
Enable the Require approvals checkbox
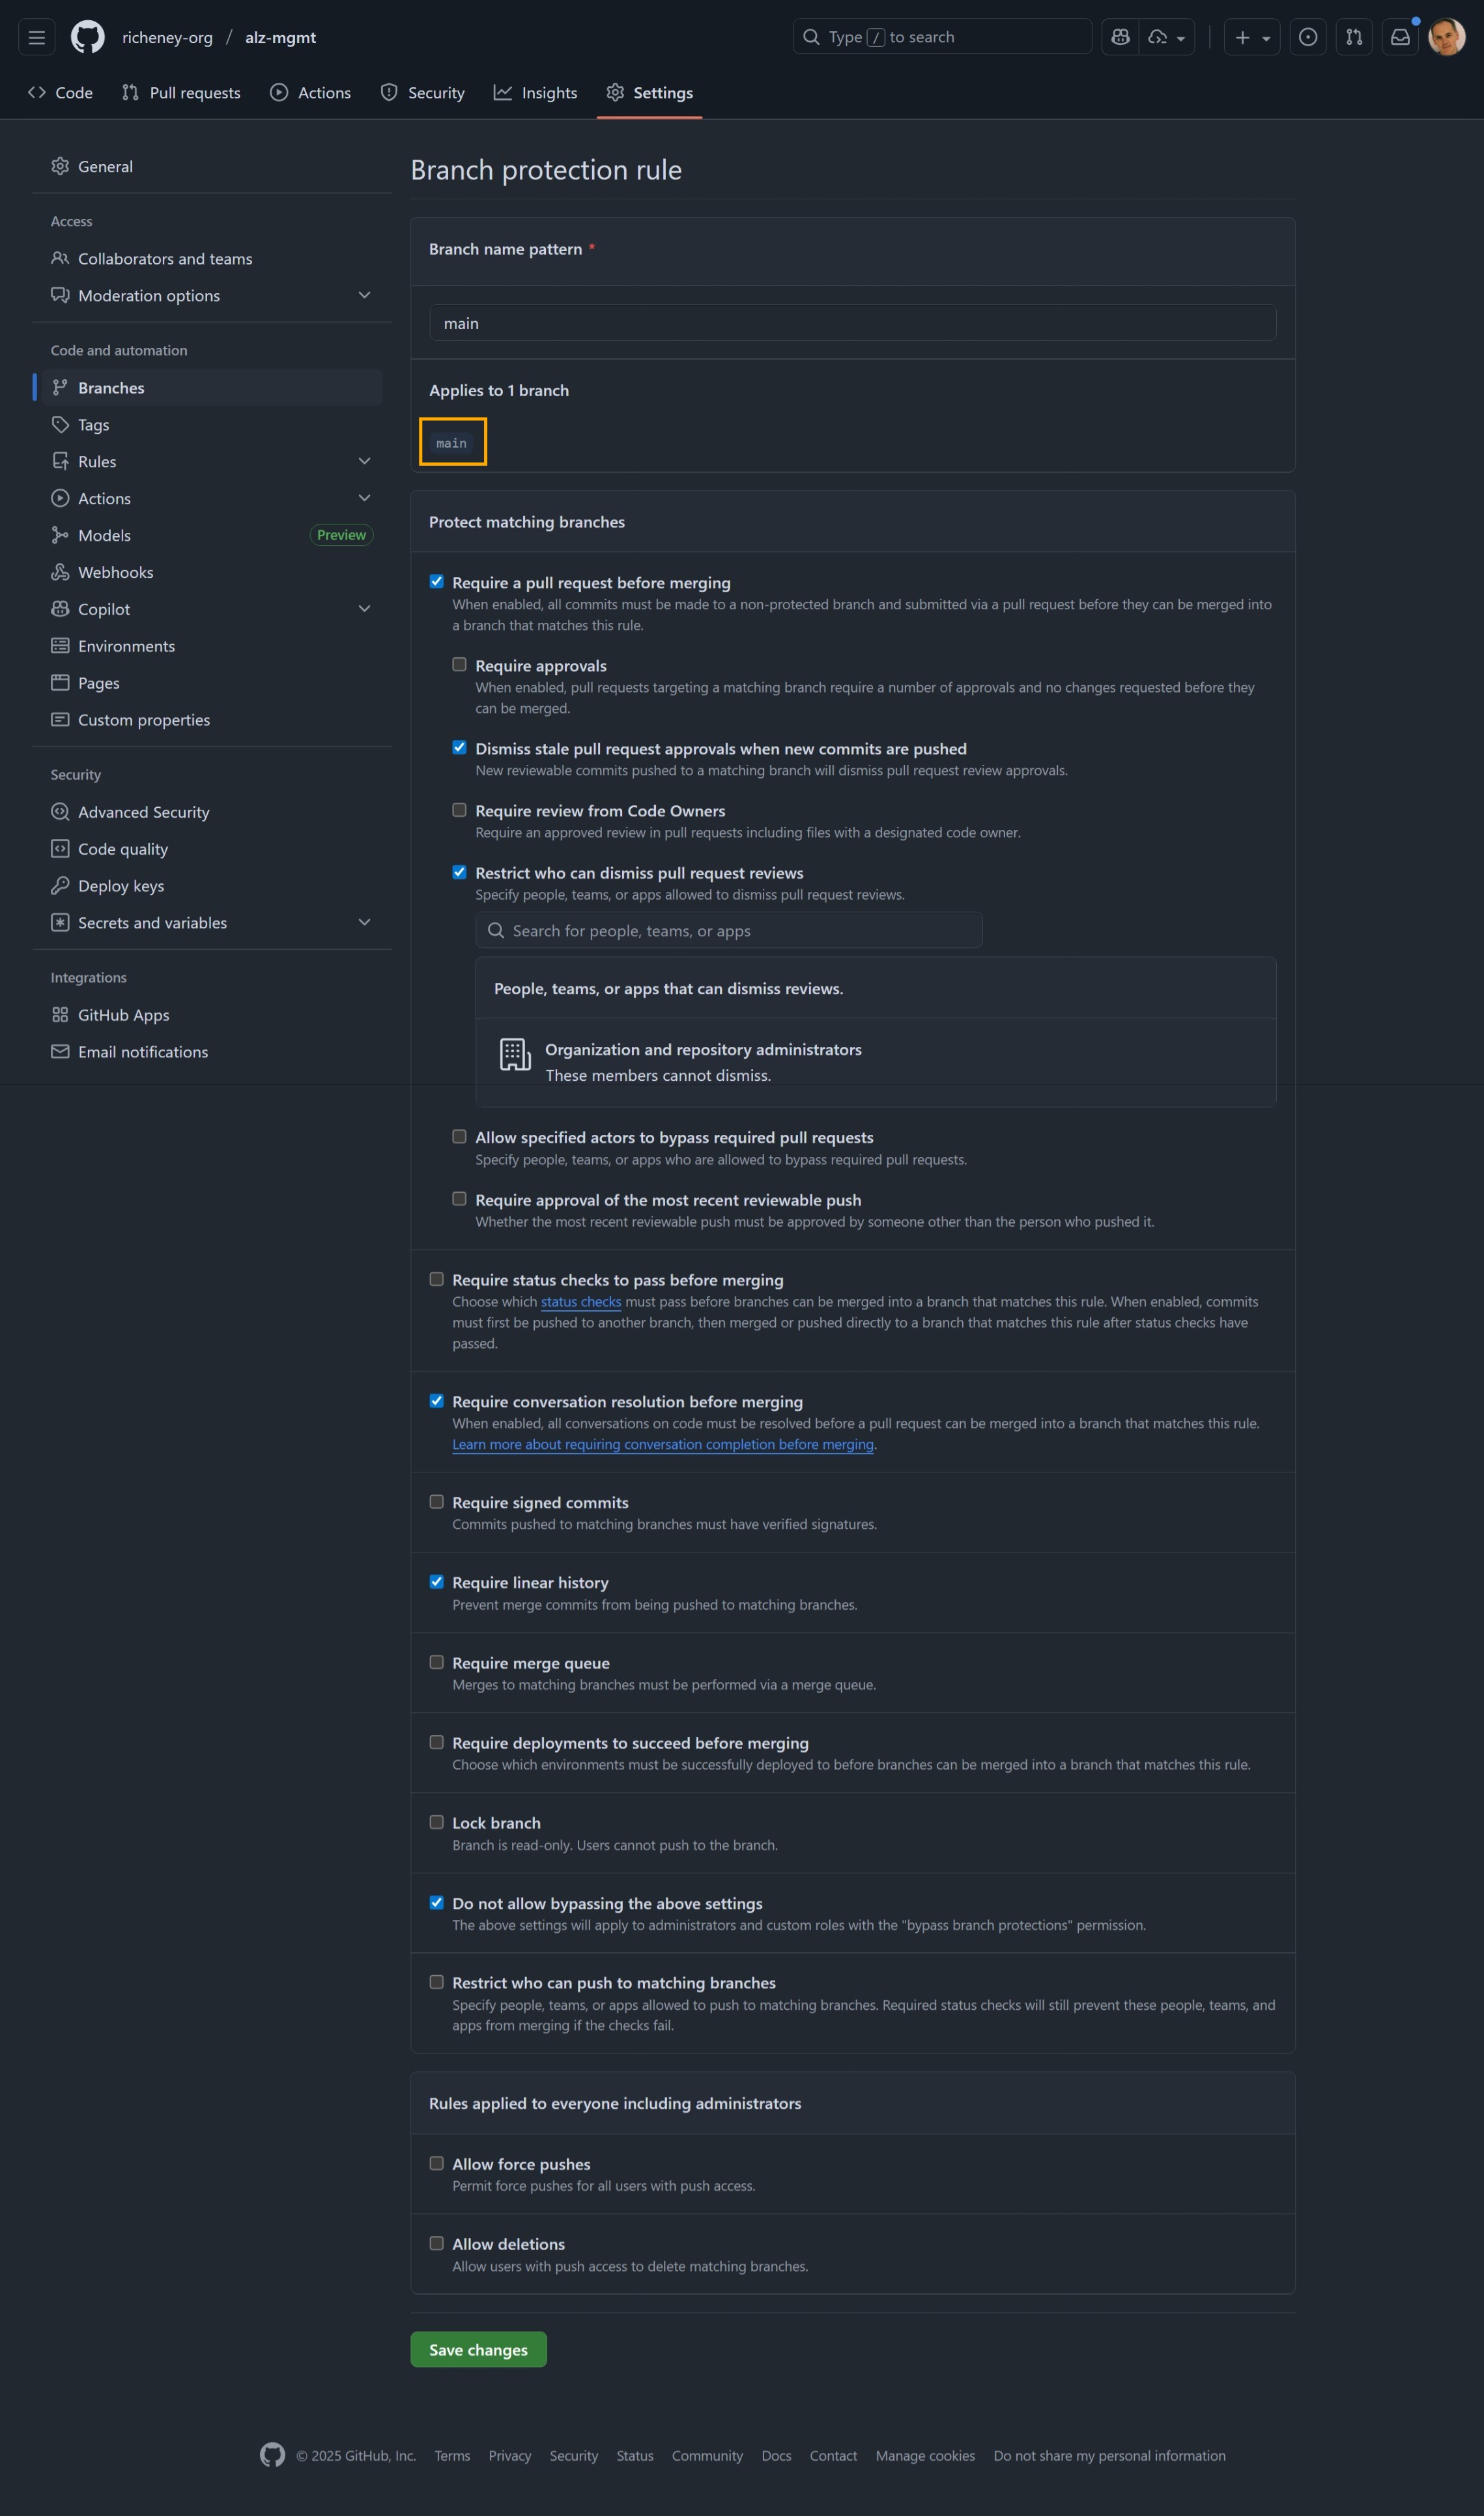click(459, 665)
